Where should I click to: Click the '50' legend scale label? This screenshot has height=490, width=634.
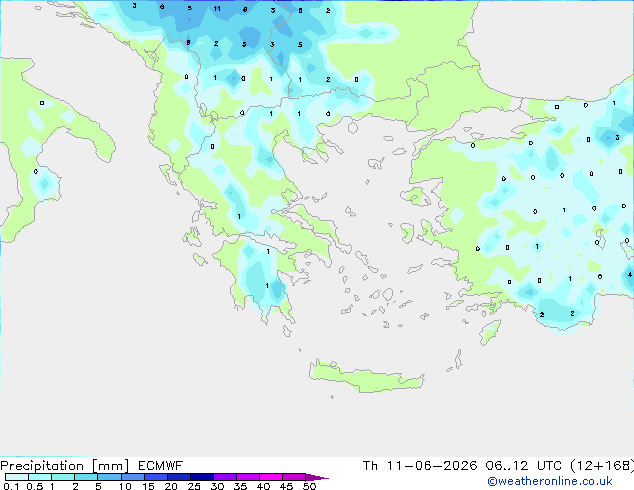pyautogui.click(x=310, y=486)
